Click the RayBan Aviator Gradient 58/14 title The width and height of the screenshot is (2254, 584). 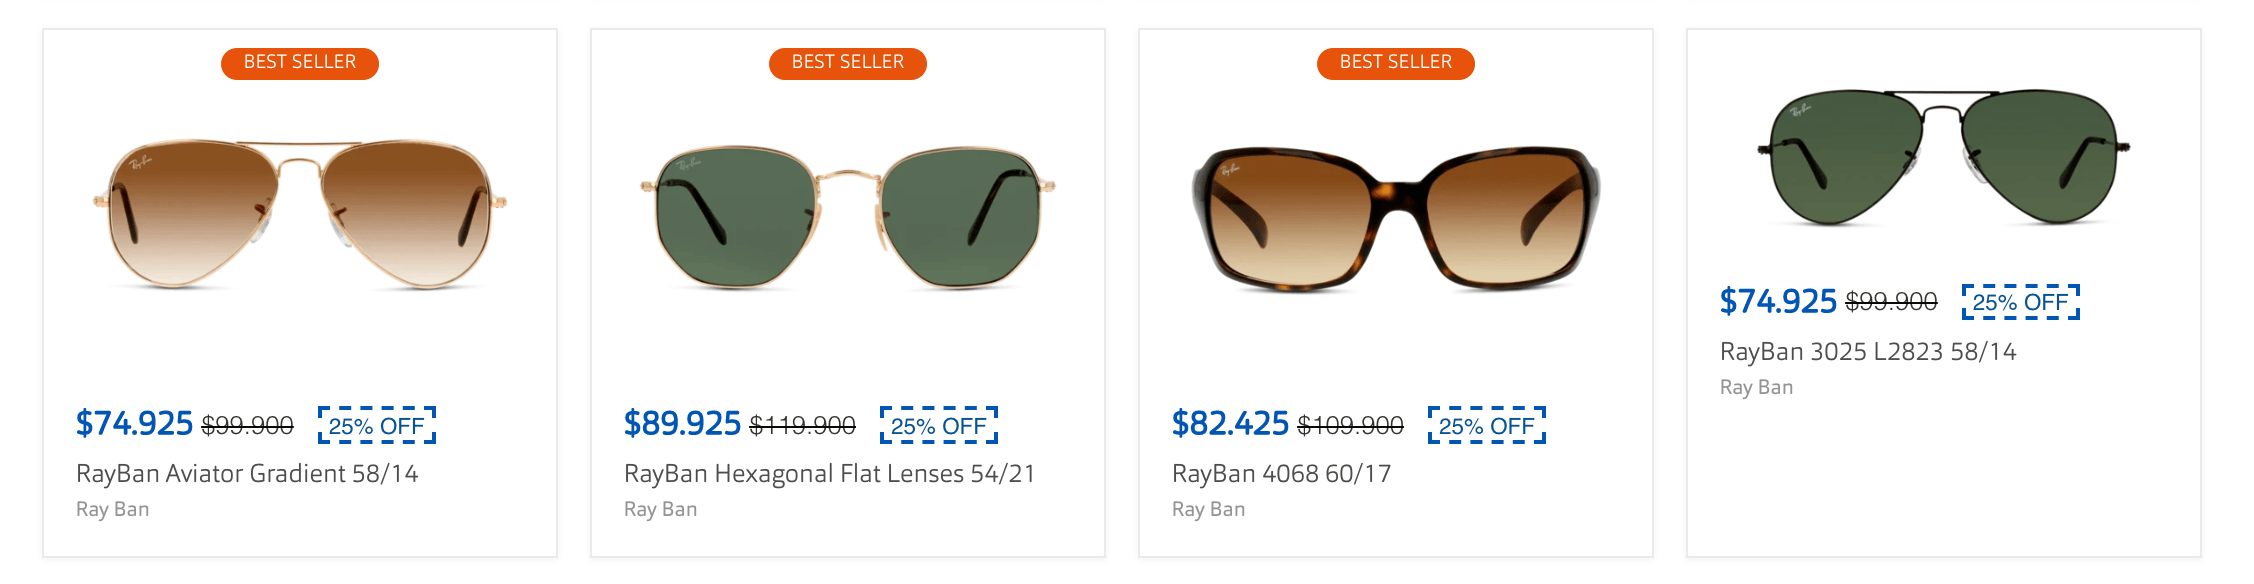[247, 473]
